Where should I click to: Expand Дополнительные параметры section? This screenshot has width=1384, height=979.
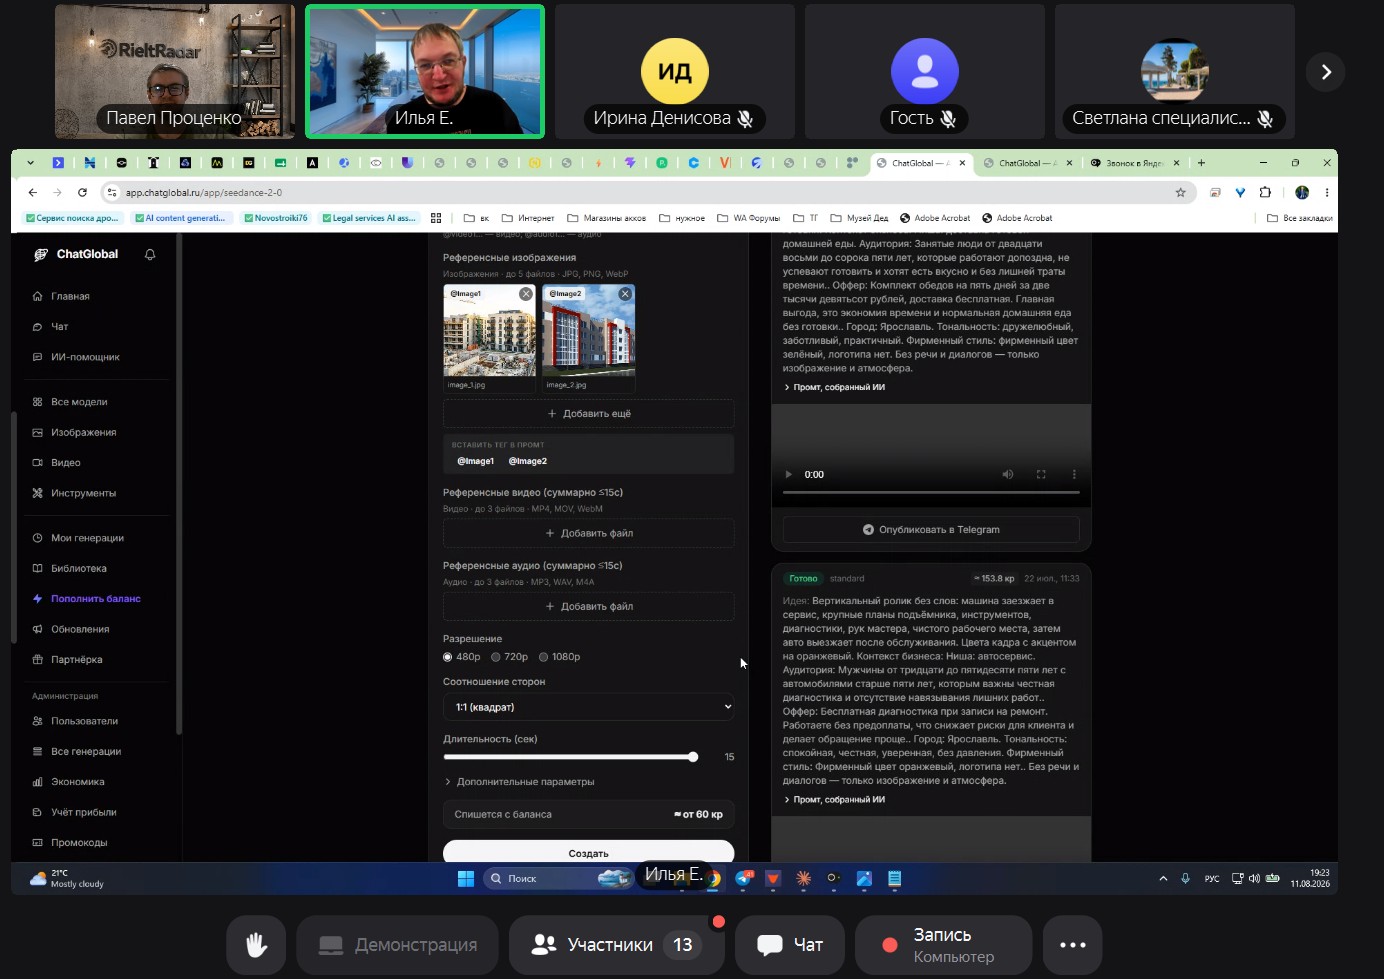519,782
